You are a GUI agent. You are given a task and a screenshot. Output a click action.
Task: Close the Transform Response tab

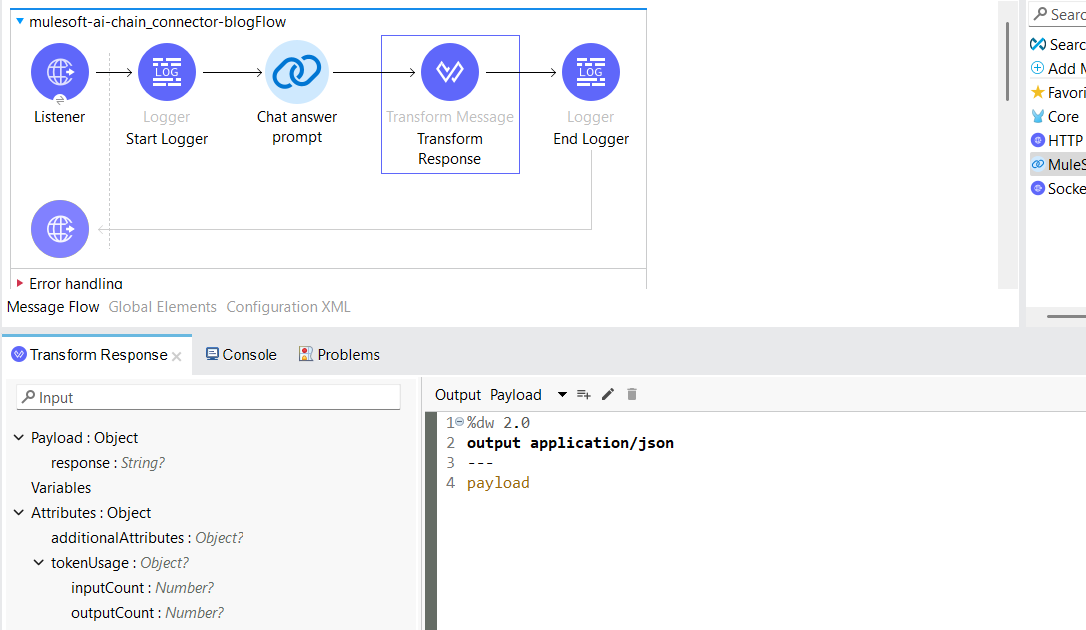pos(177,357)
